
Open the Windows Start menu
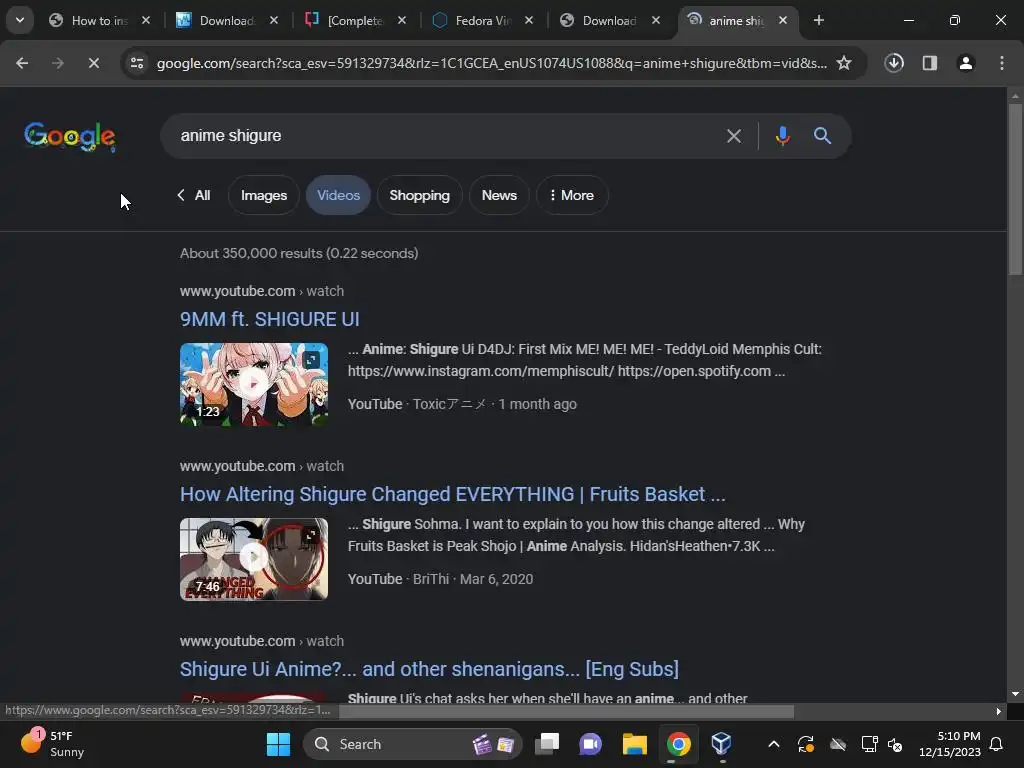point(278,744)
